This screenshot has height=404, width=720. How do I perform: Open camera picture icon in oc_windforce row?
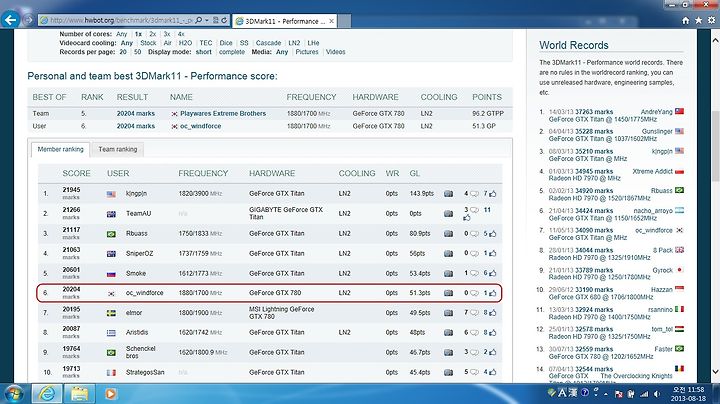click(449, 293)
